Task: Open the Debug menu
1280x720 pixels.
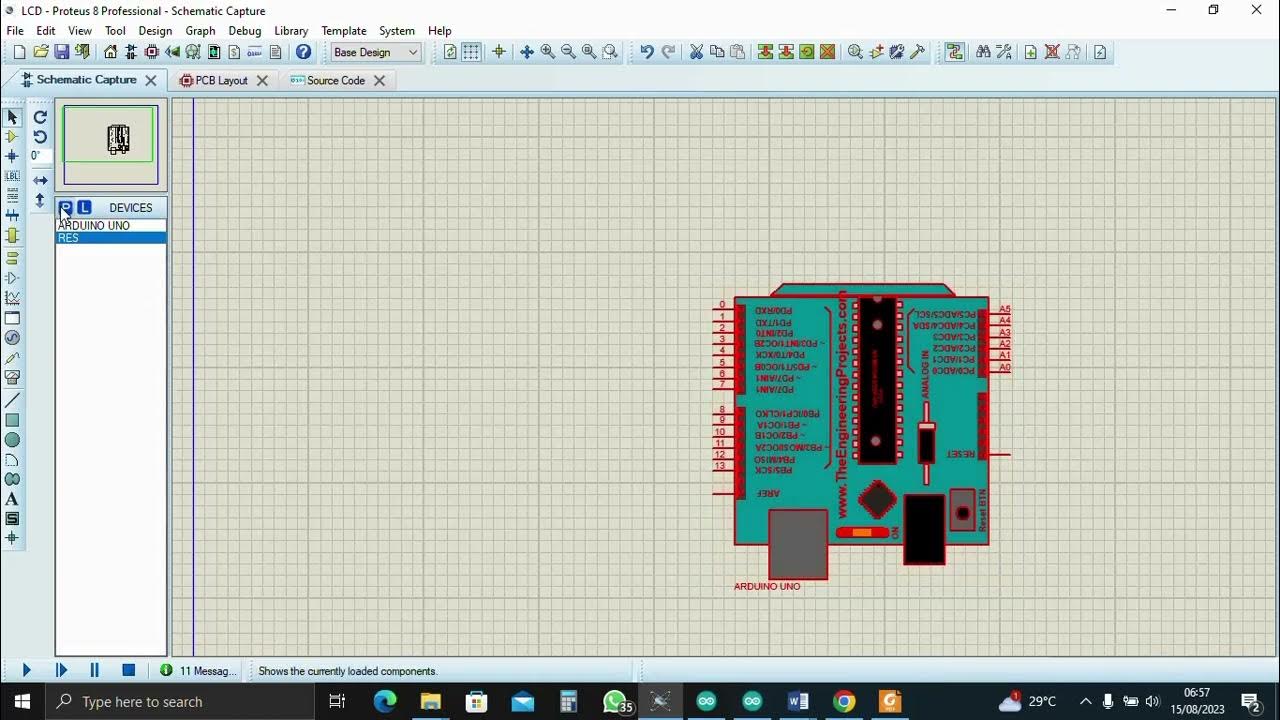Action: pos(245,31)
